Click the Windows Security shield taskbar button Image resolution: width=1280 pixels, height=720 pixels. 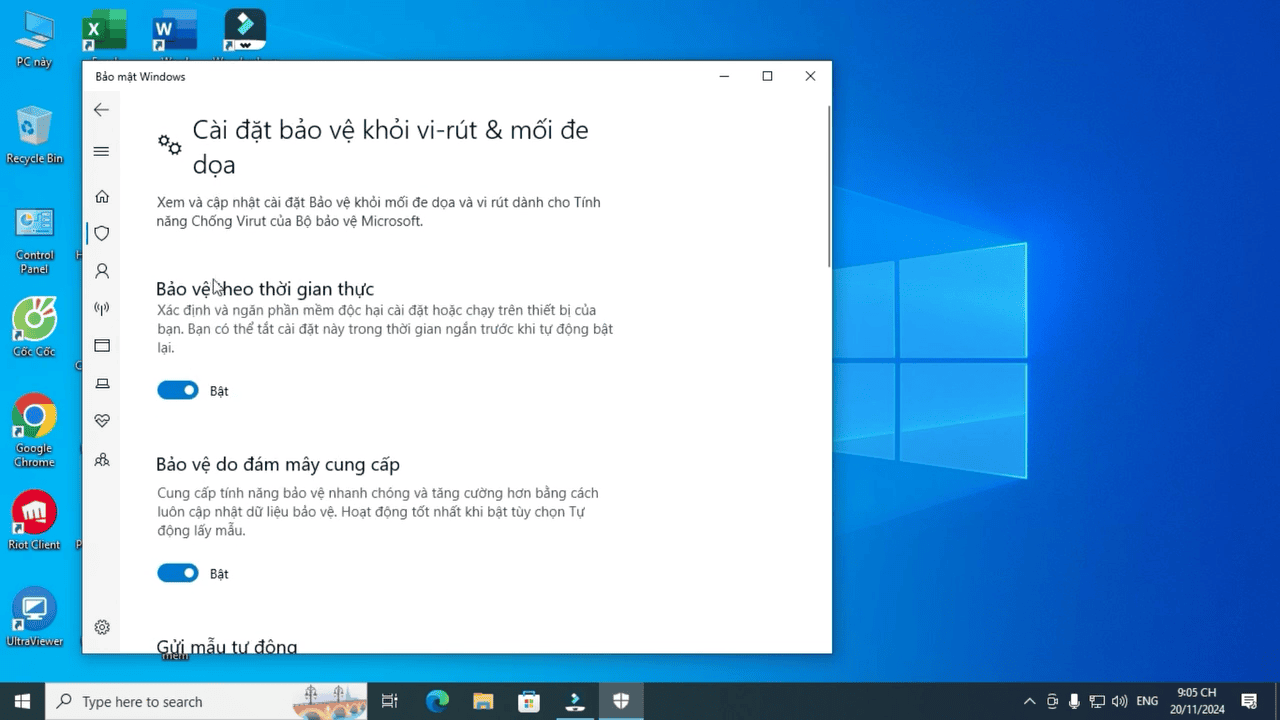click(621, 701)
